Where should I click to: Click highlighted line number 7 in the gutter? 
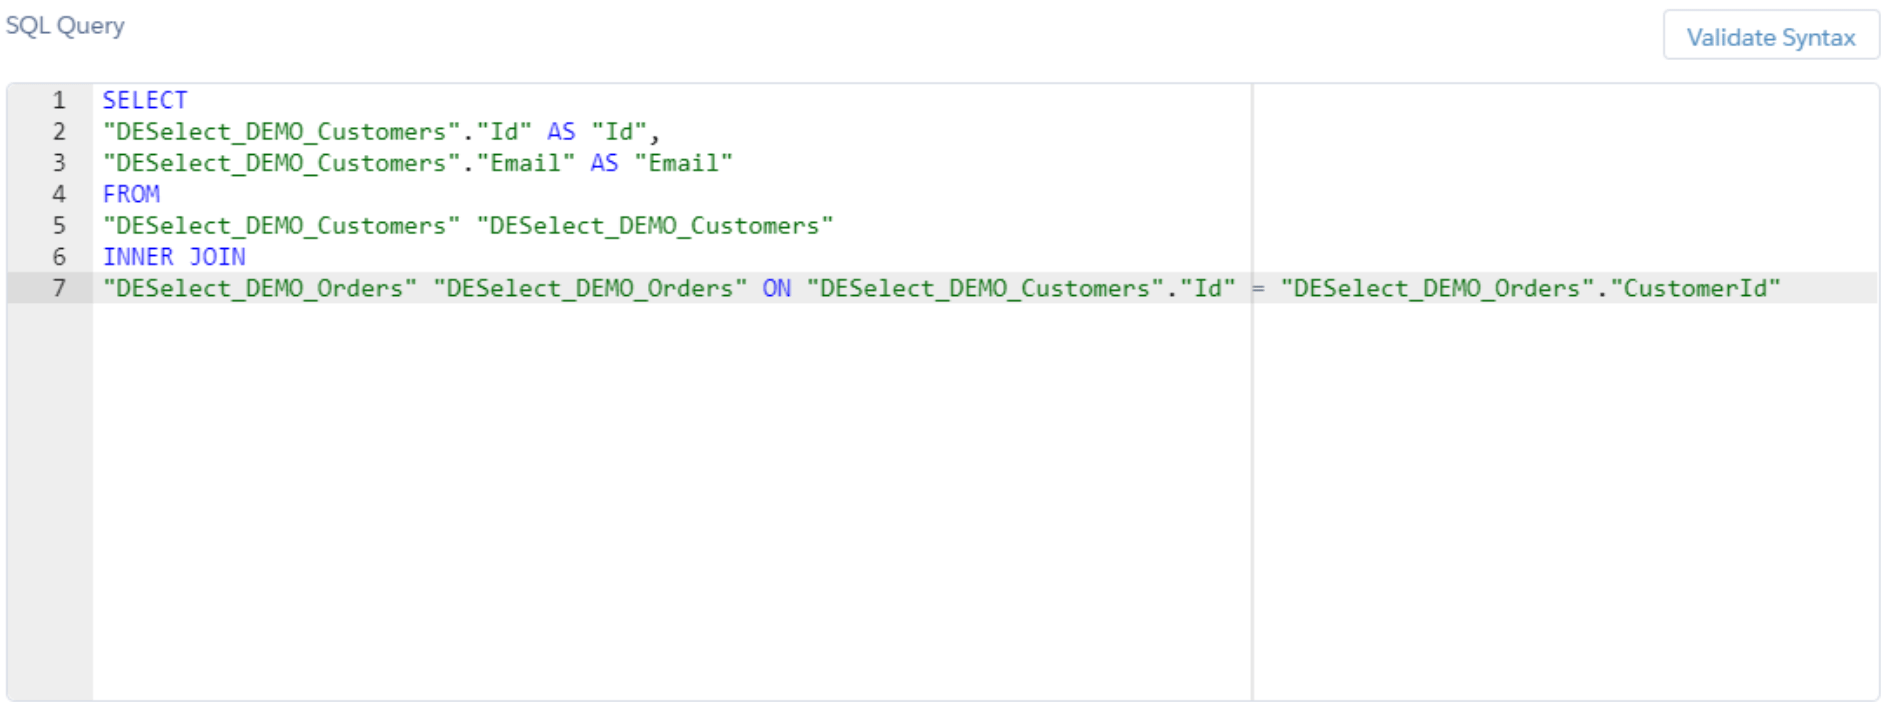(59, 288)
